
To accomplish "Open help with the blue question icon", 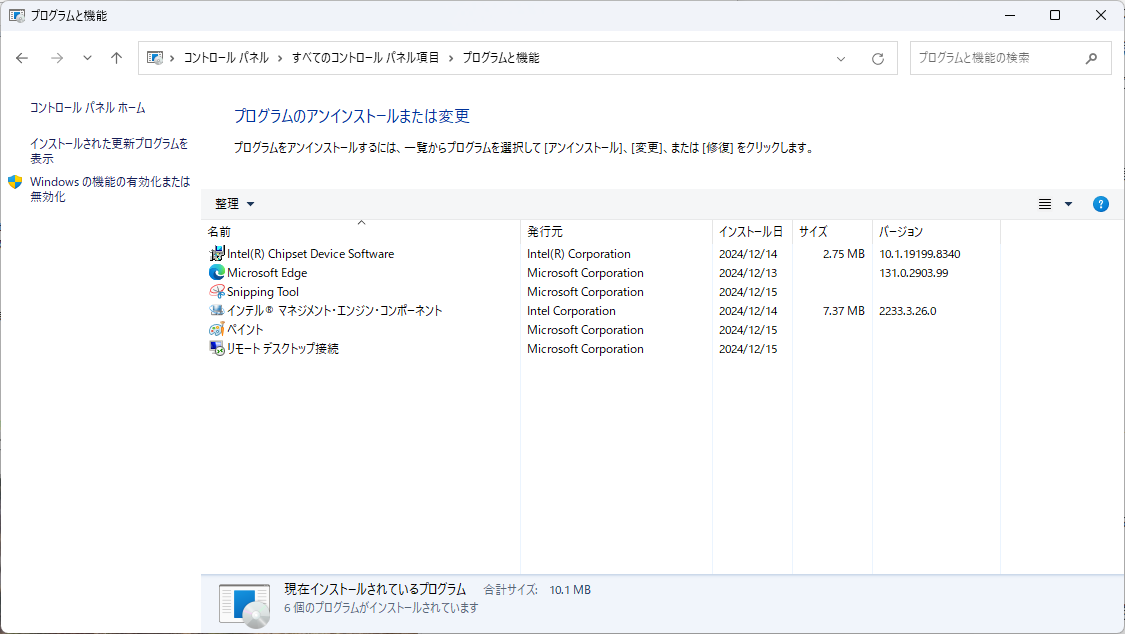I will pyautogui.click(x=1101, y=204).
